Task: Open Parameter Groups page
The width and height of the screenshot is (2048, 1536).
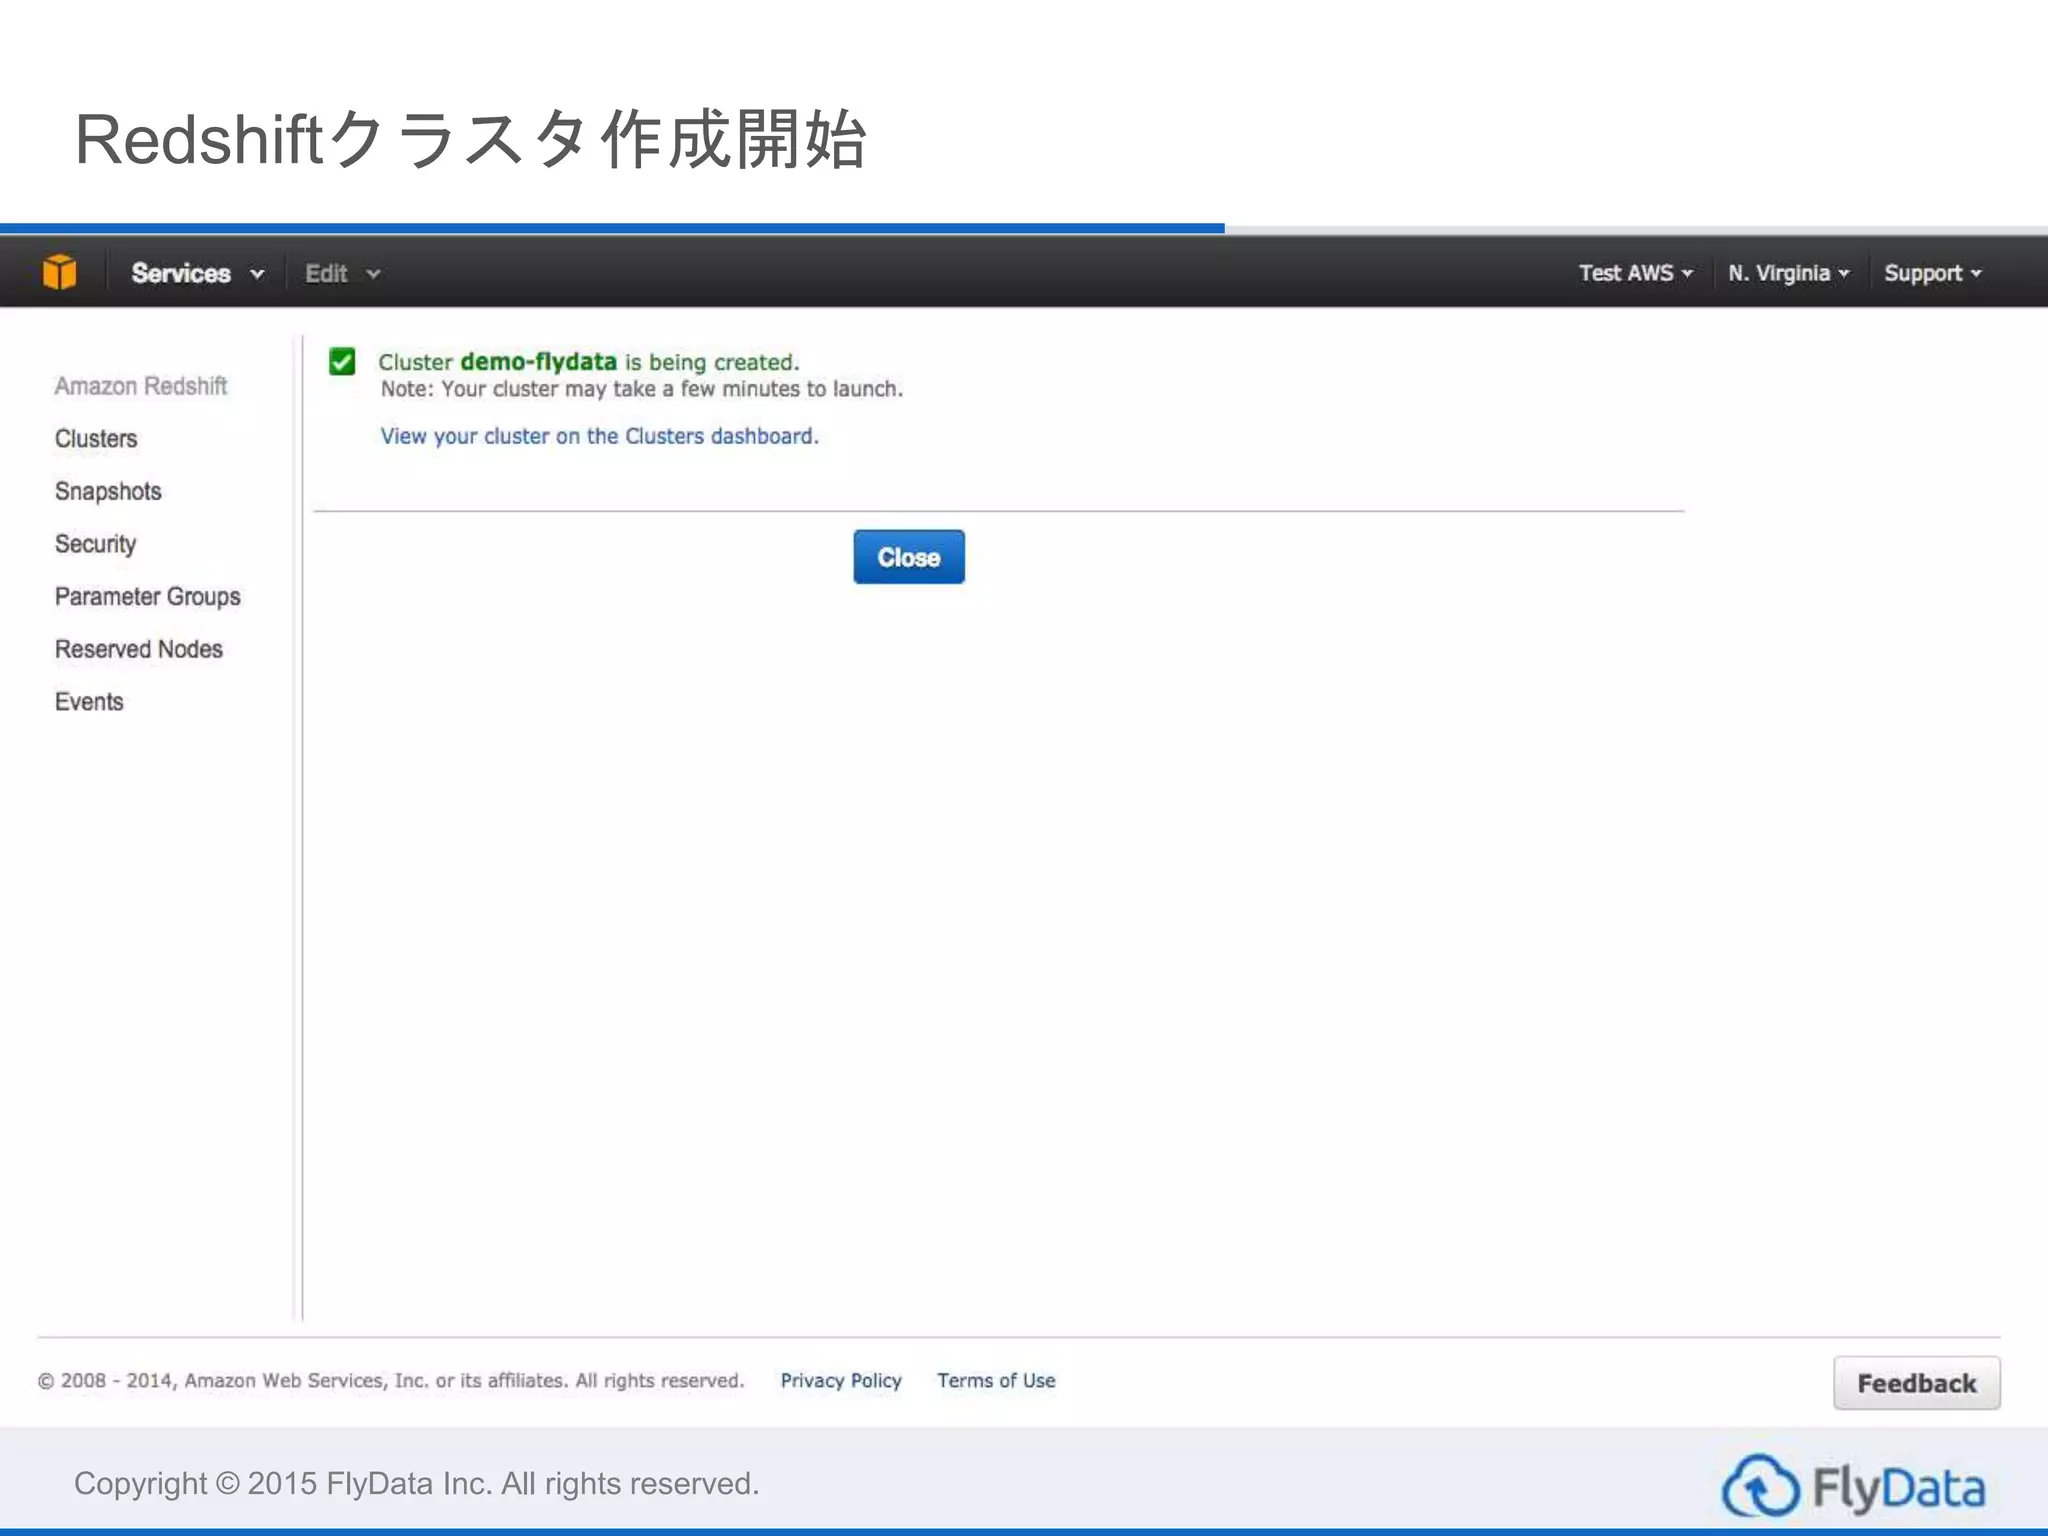Action: (x=148, y=597)
